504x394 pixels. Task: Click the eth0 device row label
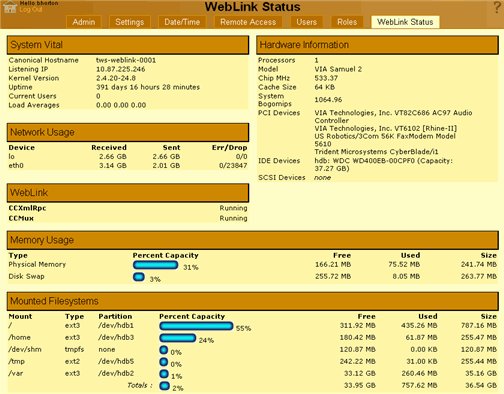[16, 166]
